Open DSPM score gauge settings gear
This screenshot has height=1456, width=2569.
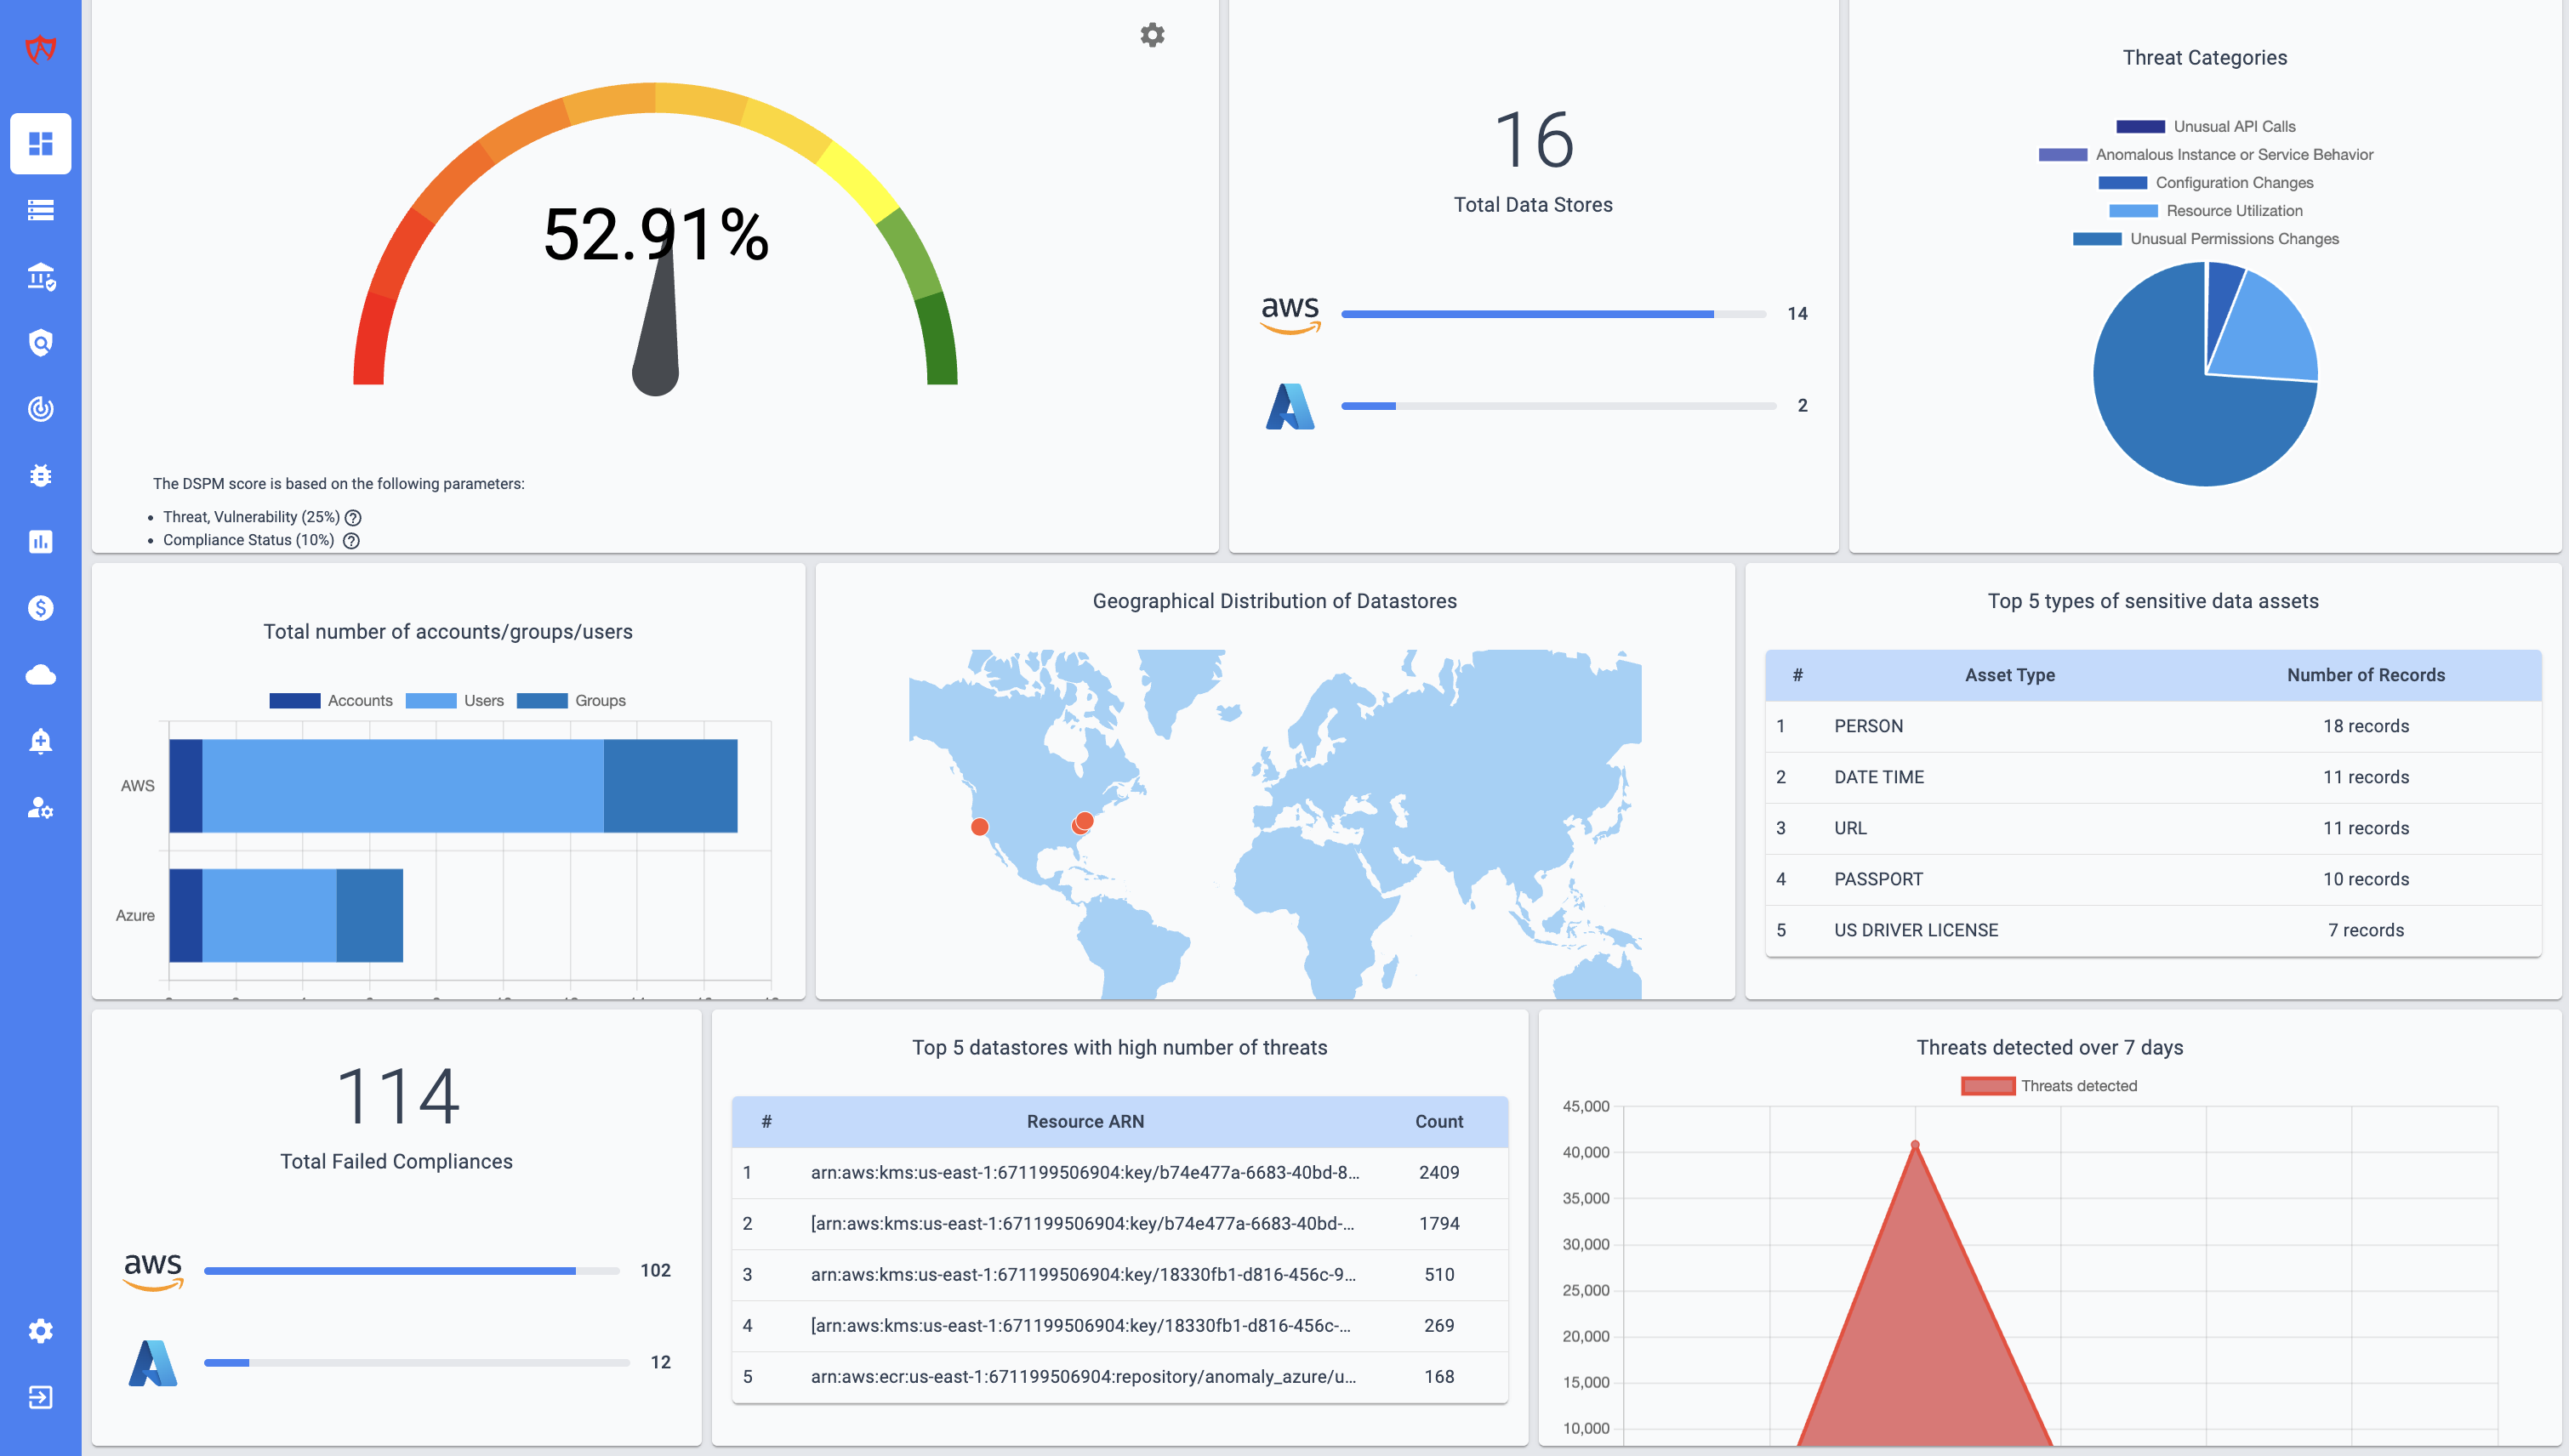1152,35
